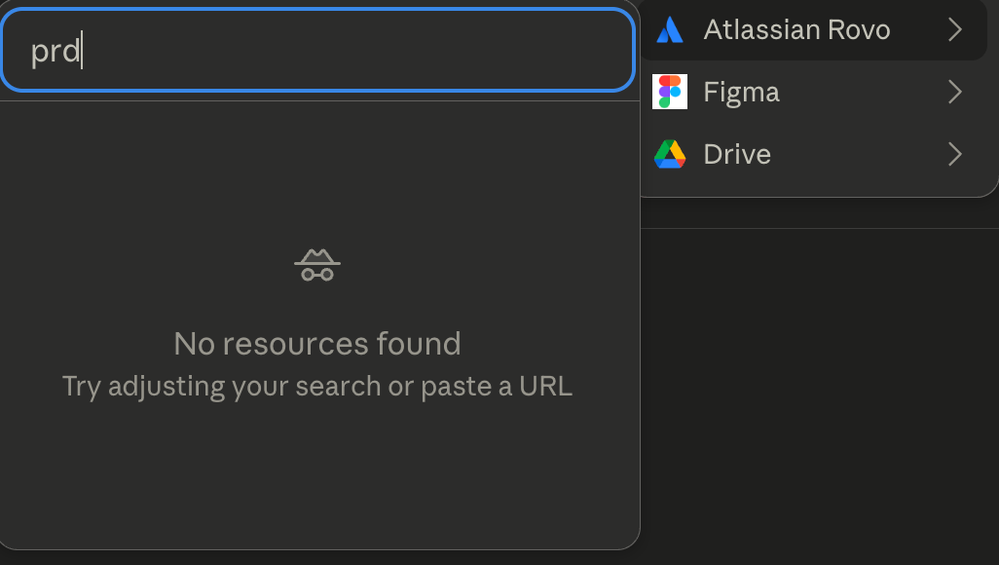Expand the Atlassian Rovo chevron arrow

point(954,30)
